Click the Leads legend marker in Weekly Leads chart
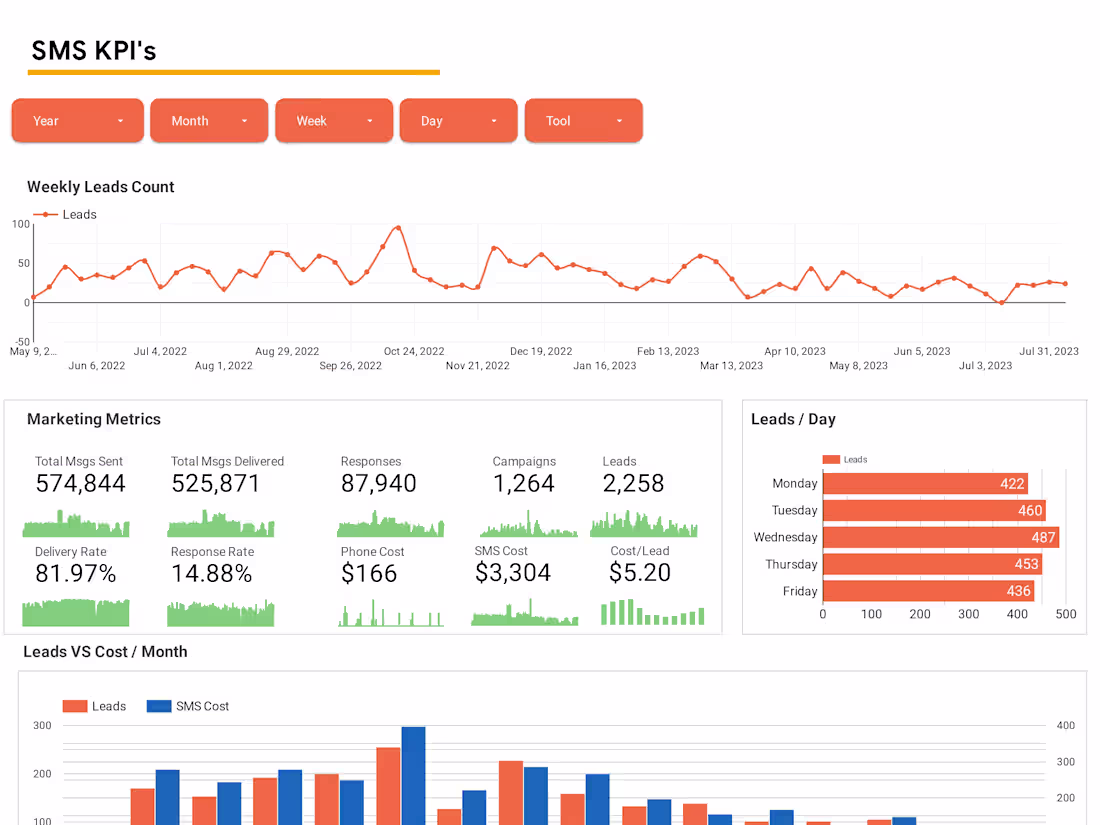Viewport: 1100px width, 825px height. 46,215
